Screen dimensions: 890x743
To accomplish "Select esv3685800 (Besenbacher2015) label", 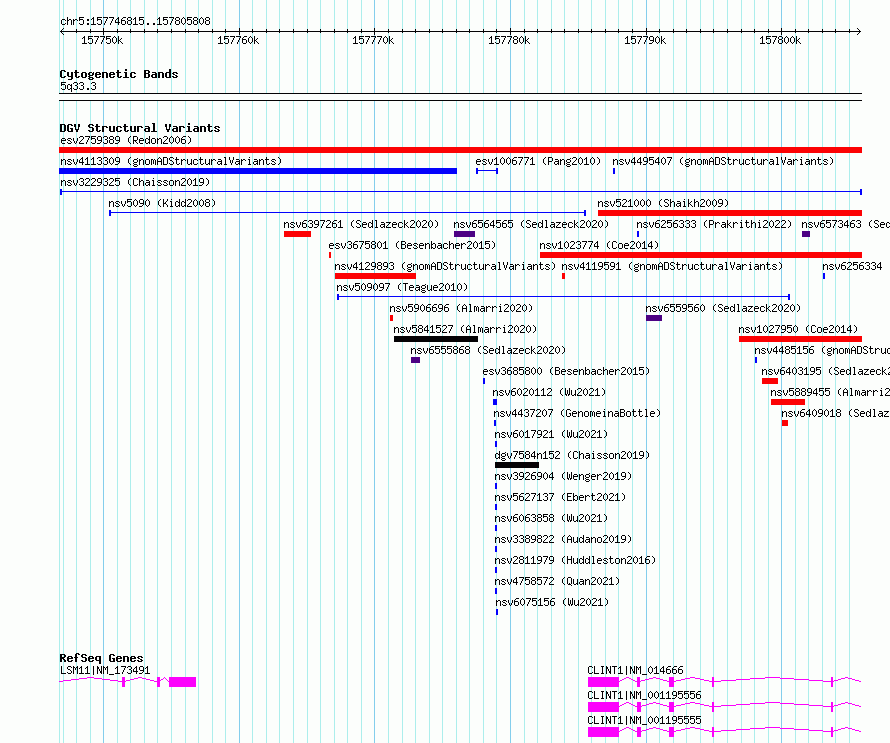I will tap(566, 371).
